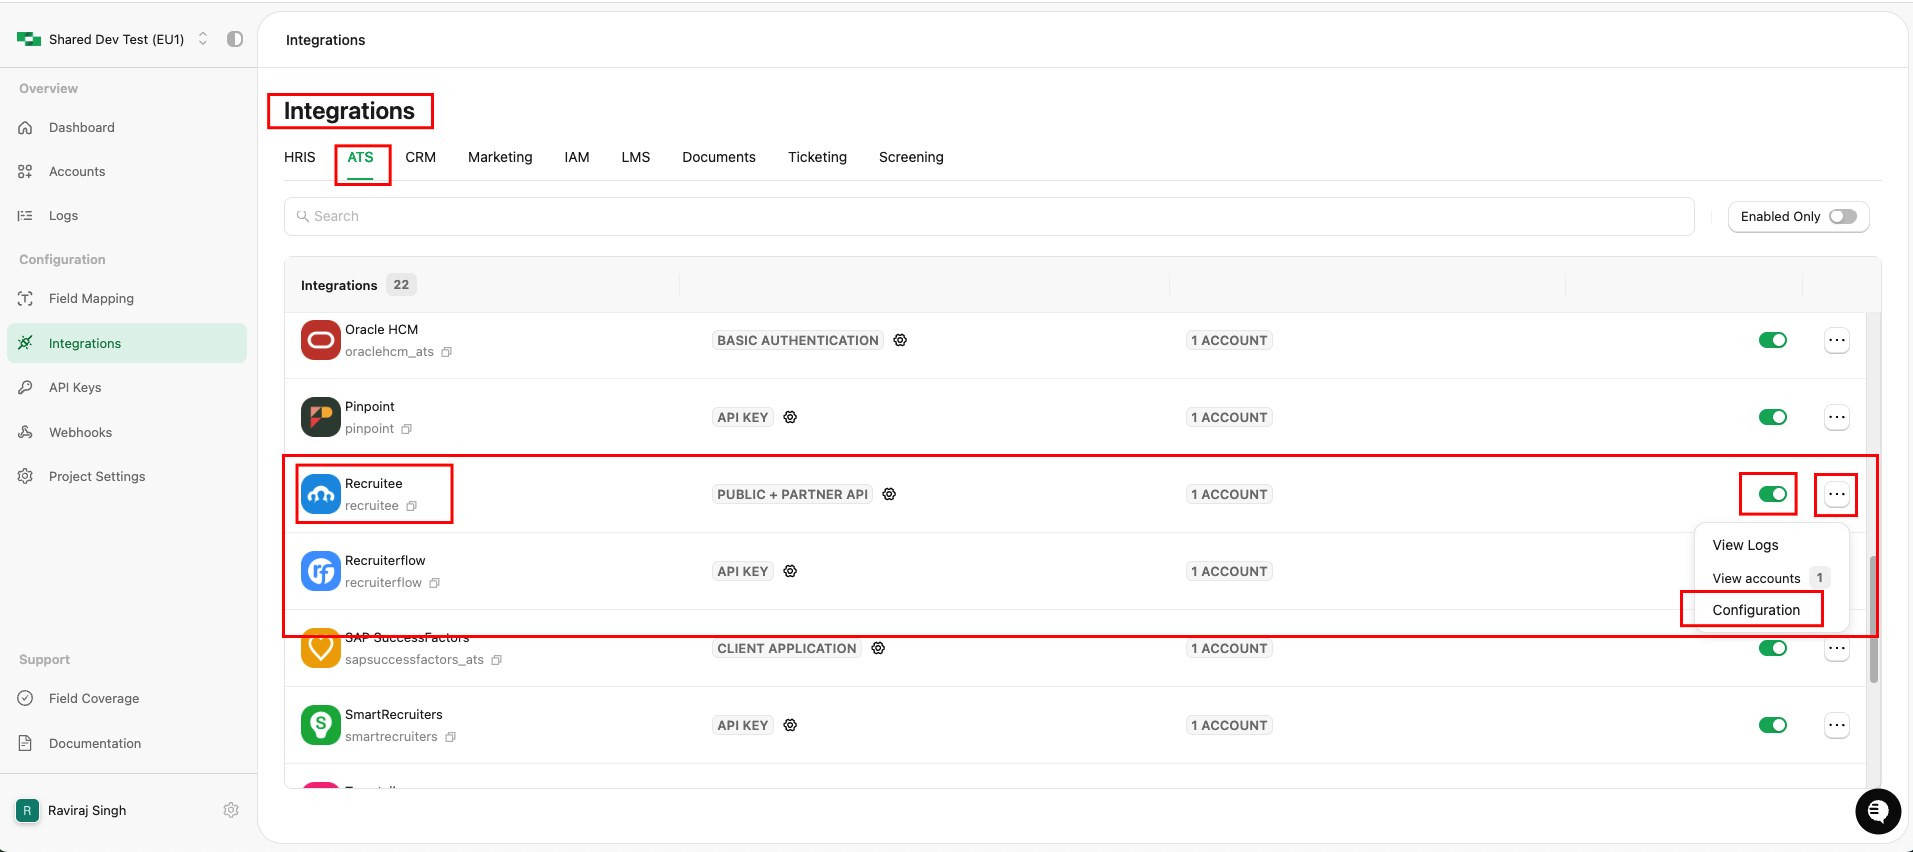Click the Oracle HCM logo
Viewport: 1913px width, 852px height.
(321, 340)
